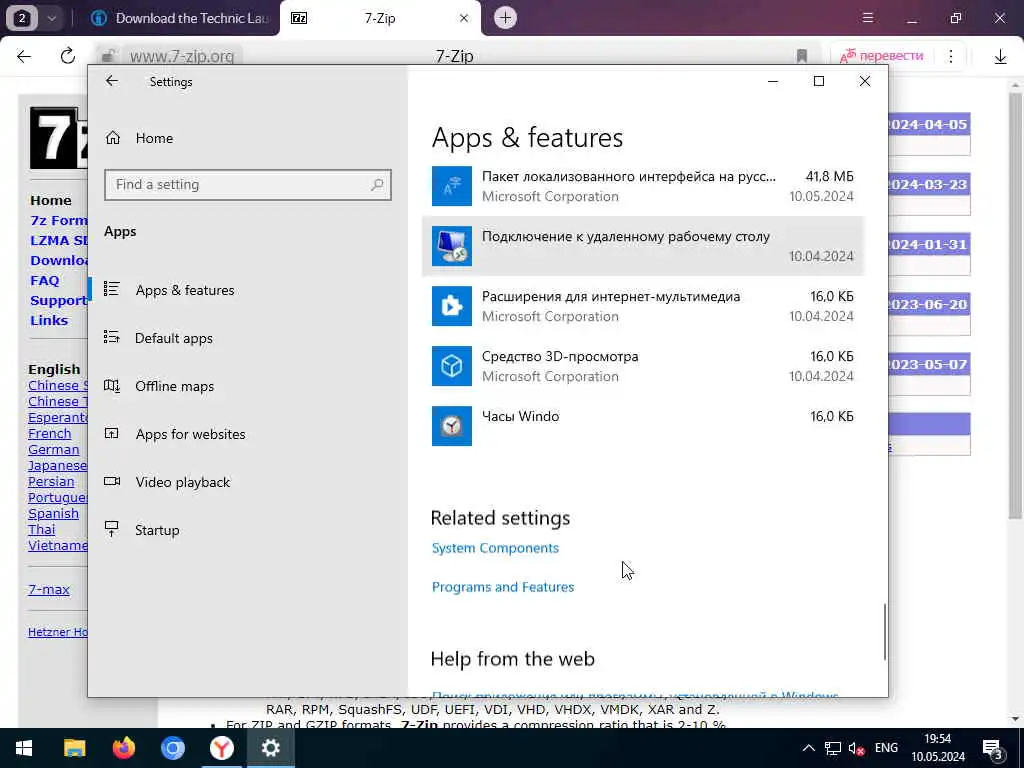Open Startup section

click(157, 530)
